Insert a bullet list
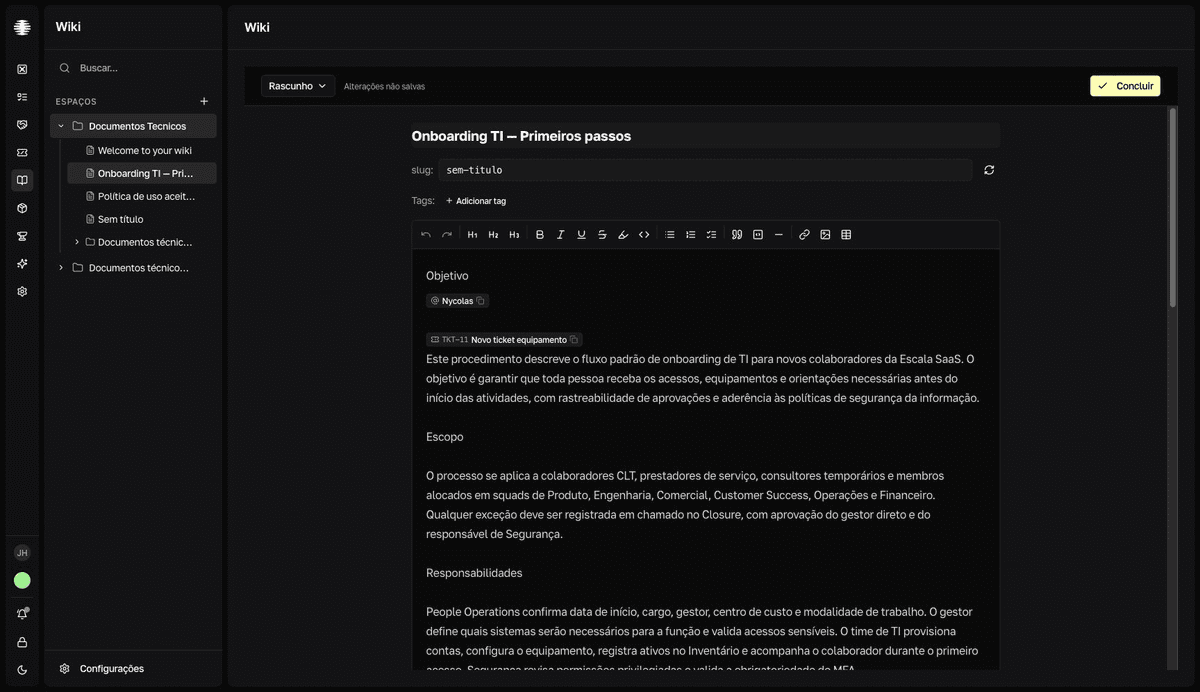 coord(670,235)
